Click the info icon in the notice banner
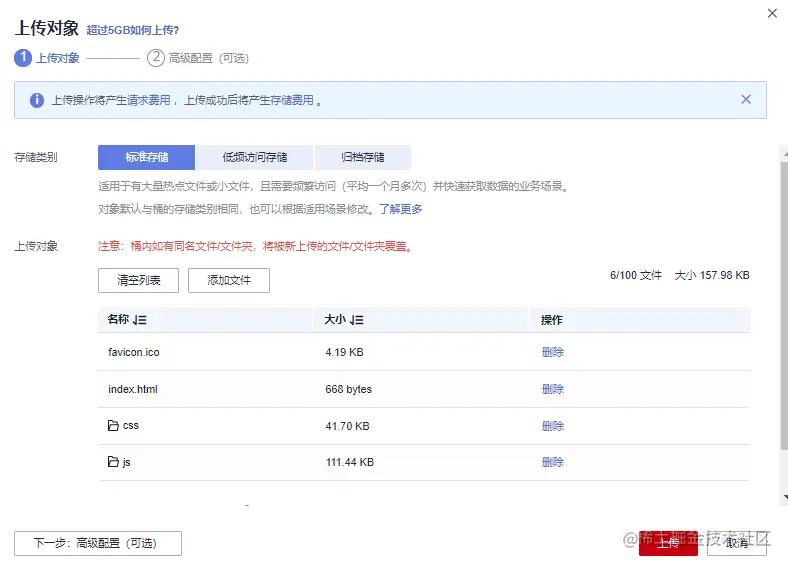Screen dimensions: 788x565 pos(37,100)
